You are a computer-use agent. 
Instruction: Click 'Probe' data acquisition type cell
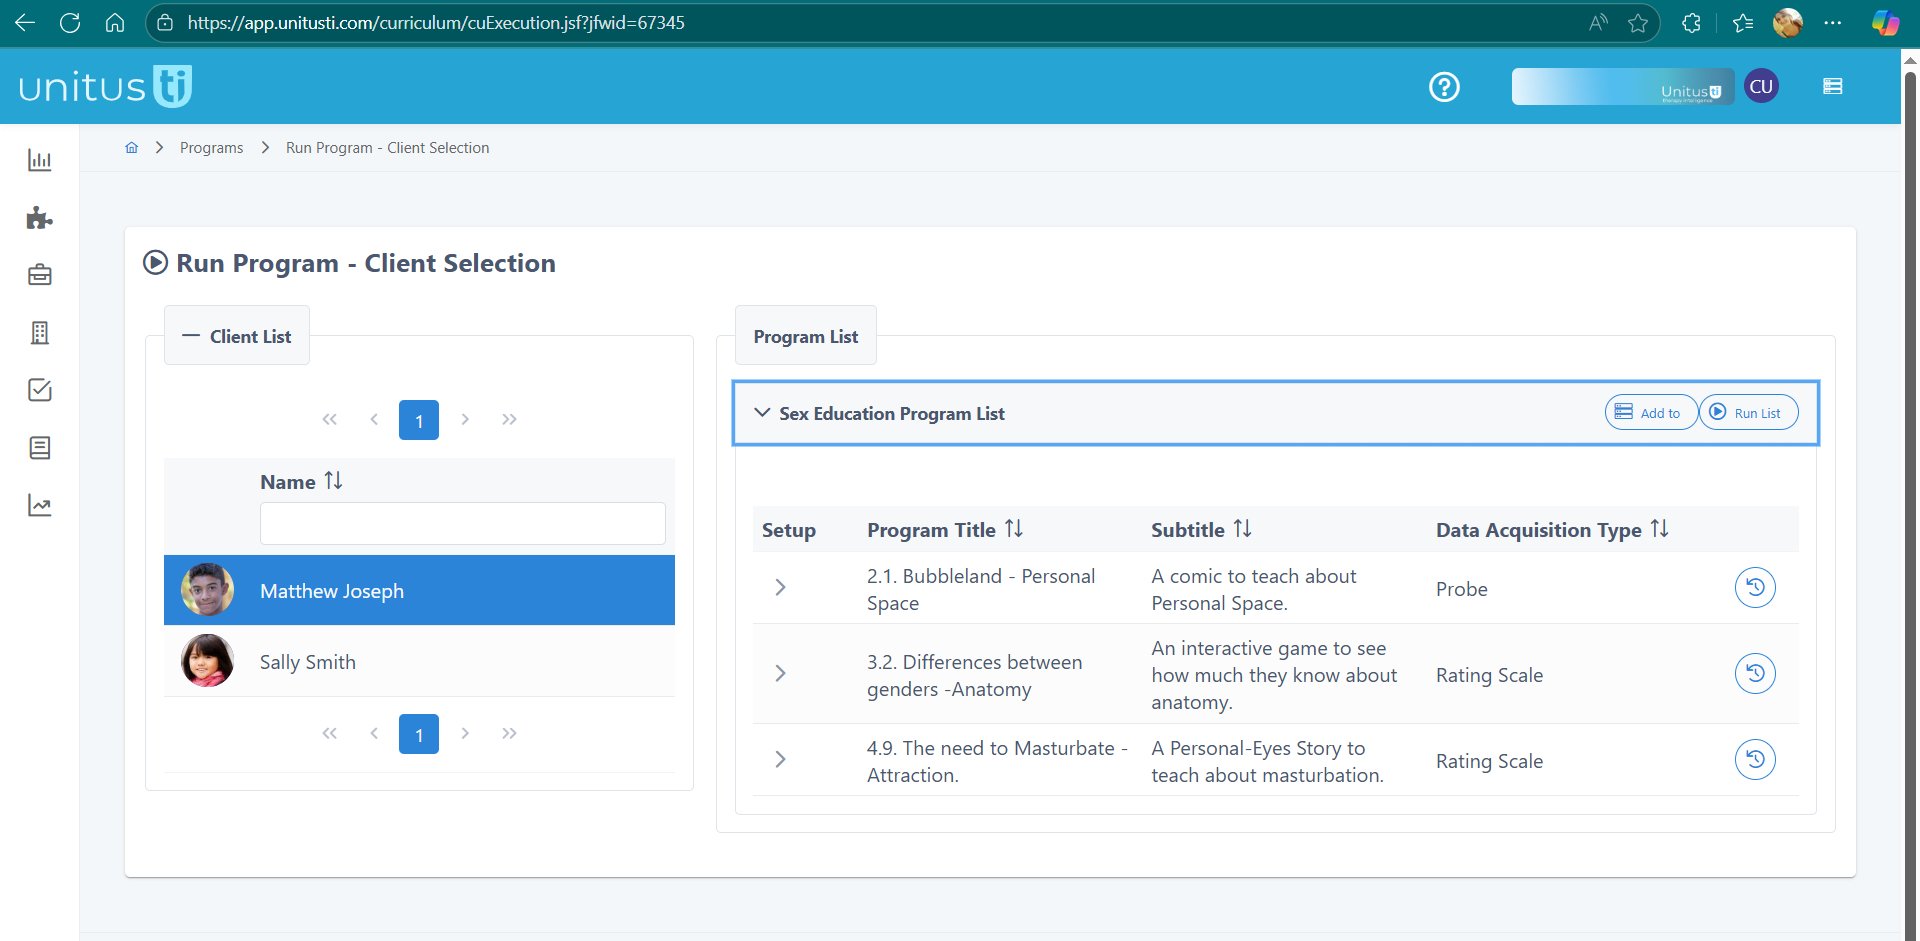(1462, 589)
